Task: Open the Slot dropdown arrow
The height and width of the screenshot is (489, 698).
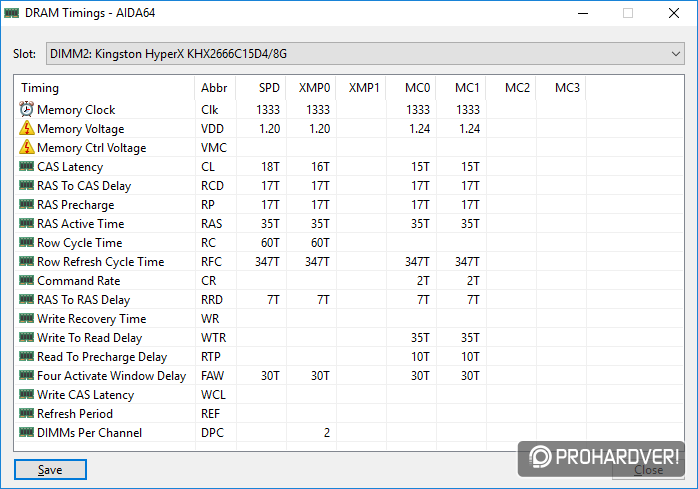Action: point(675,54)
